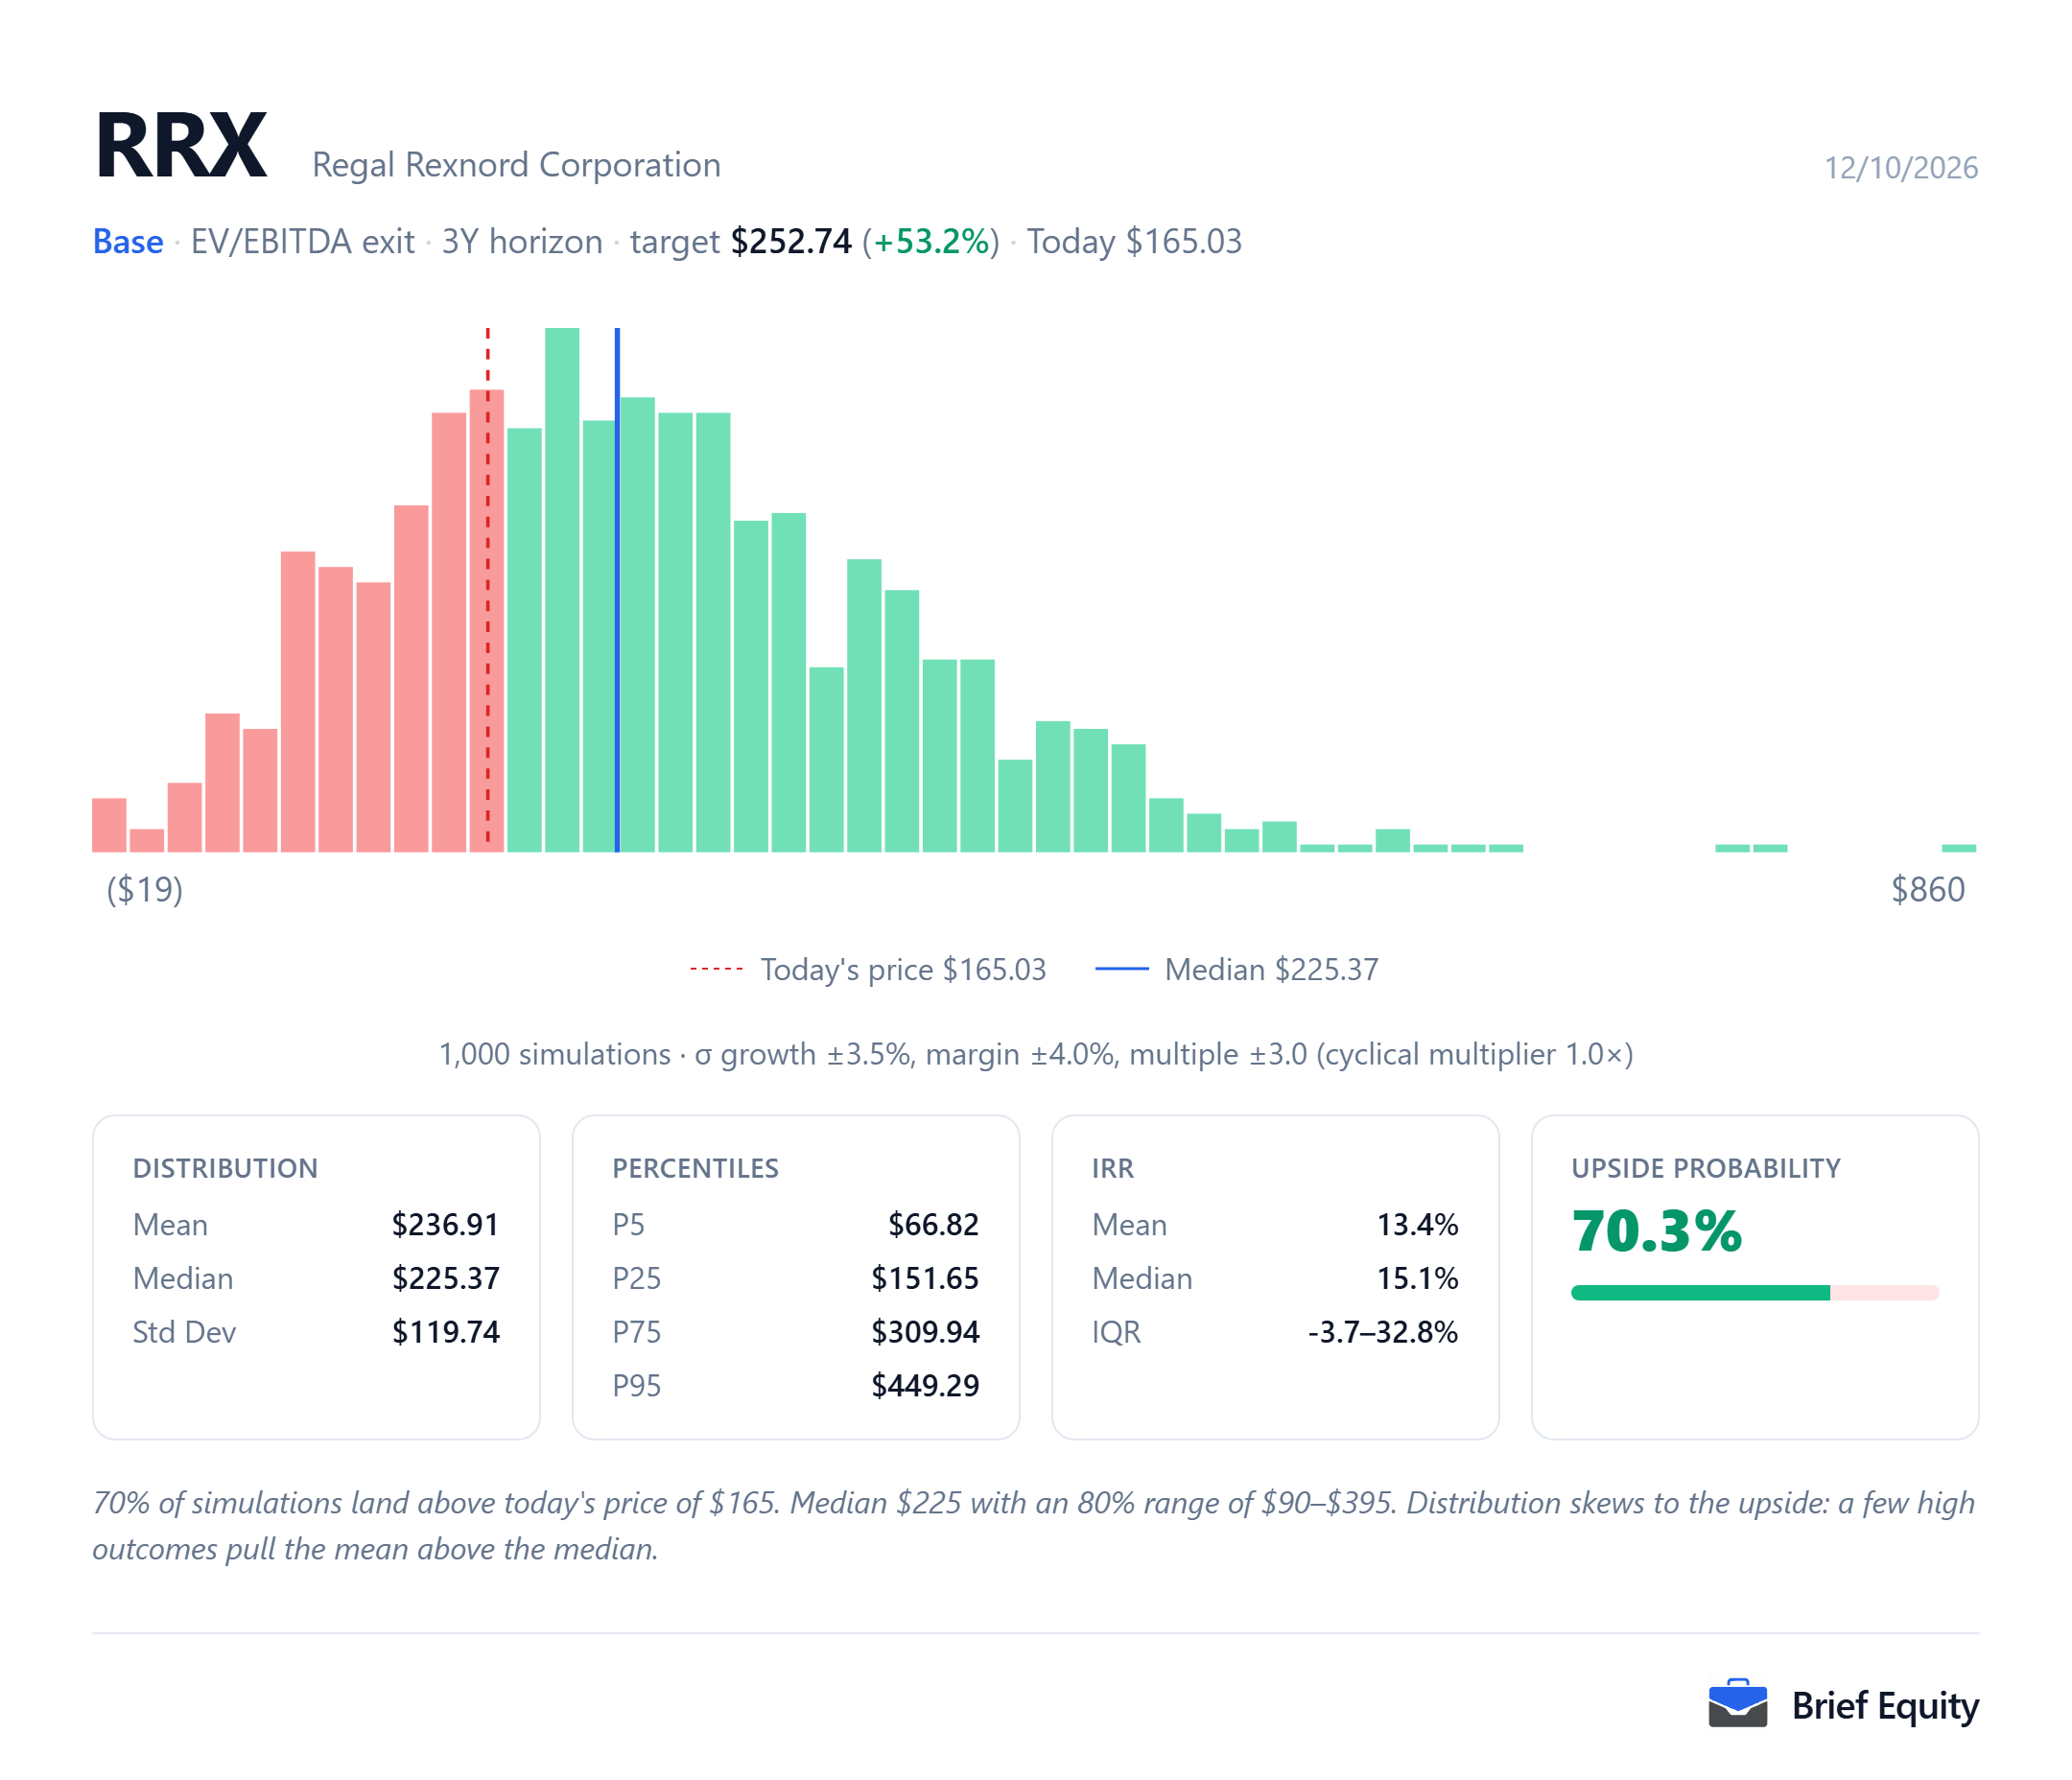Click the EV/EBITDA exit method label

303,242
